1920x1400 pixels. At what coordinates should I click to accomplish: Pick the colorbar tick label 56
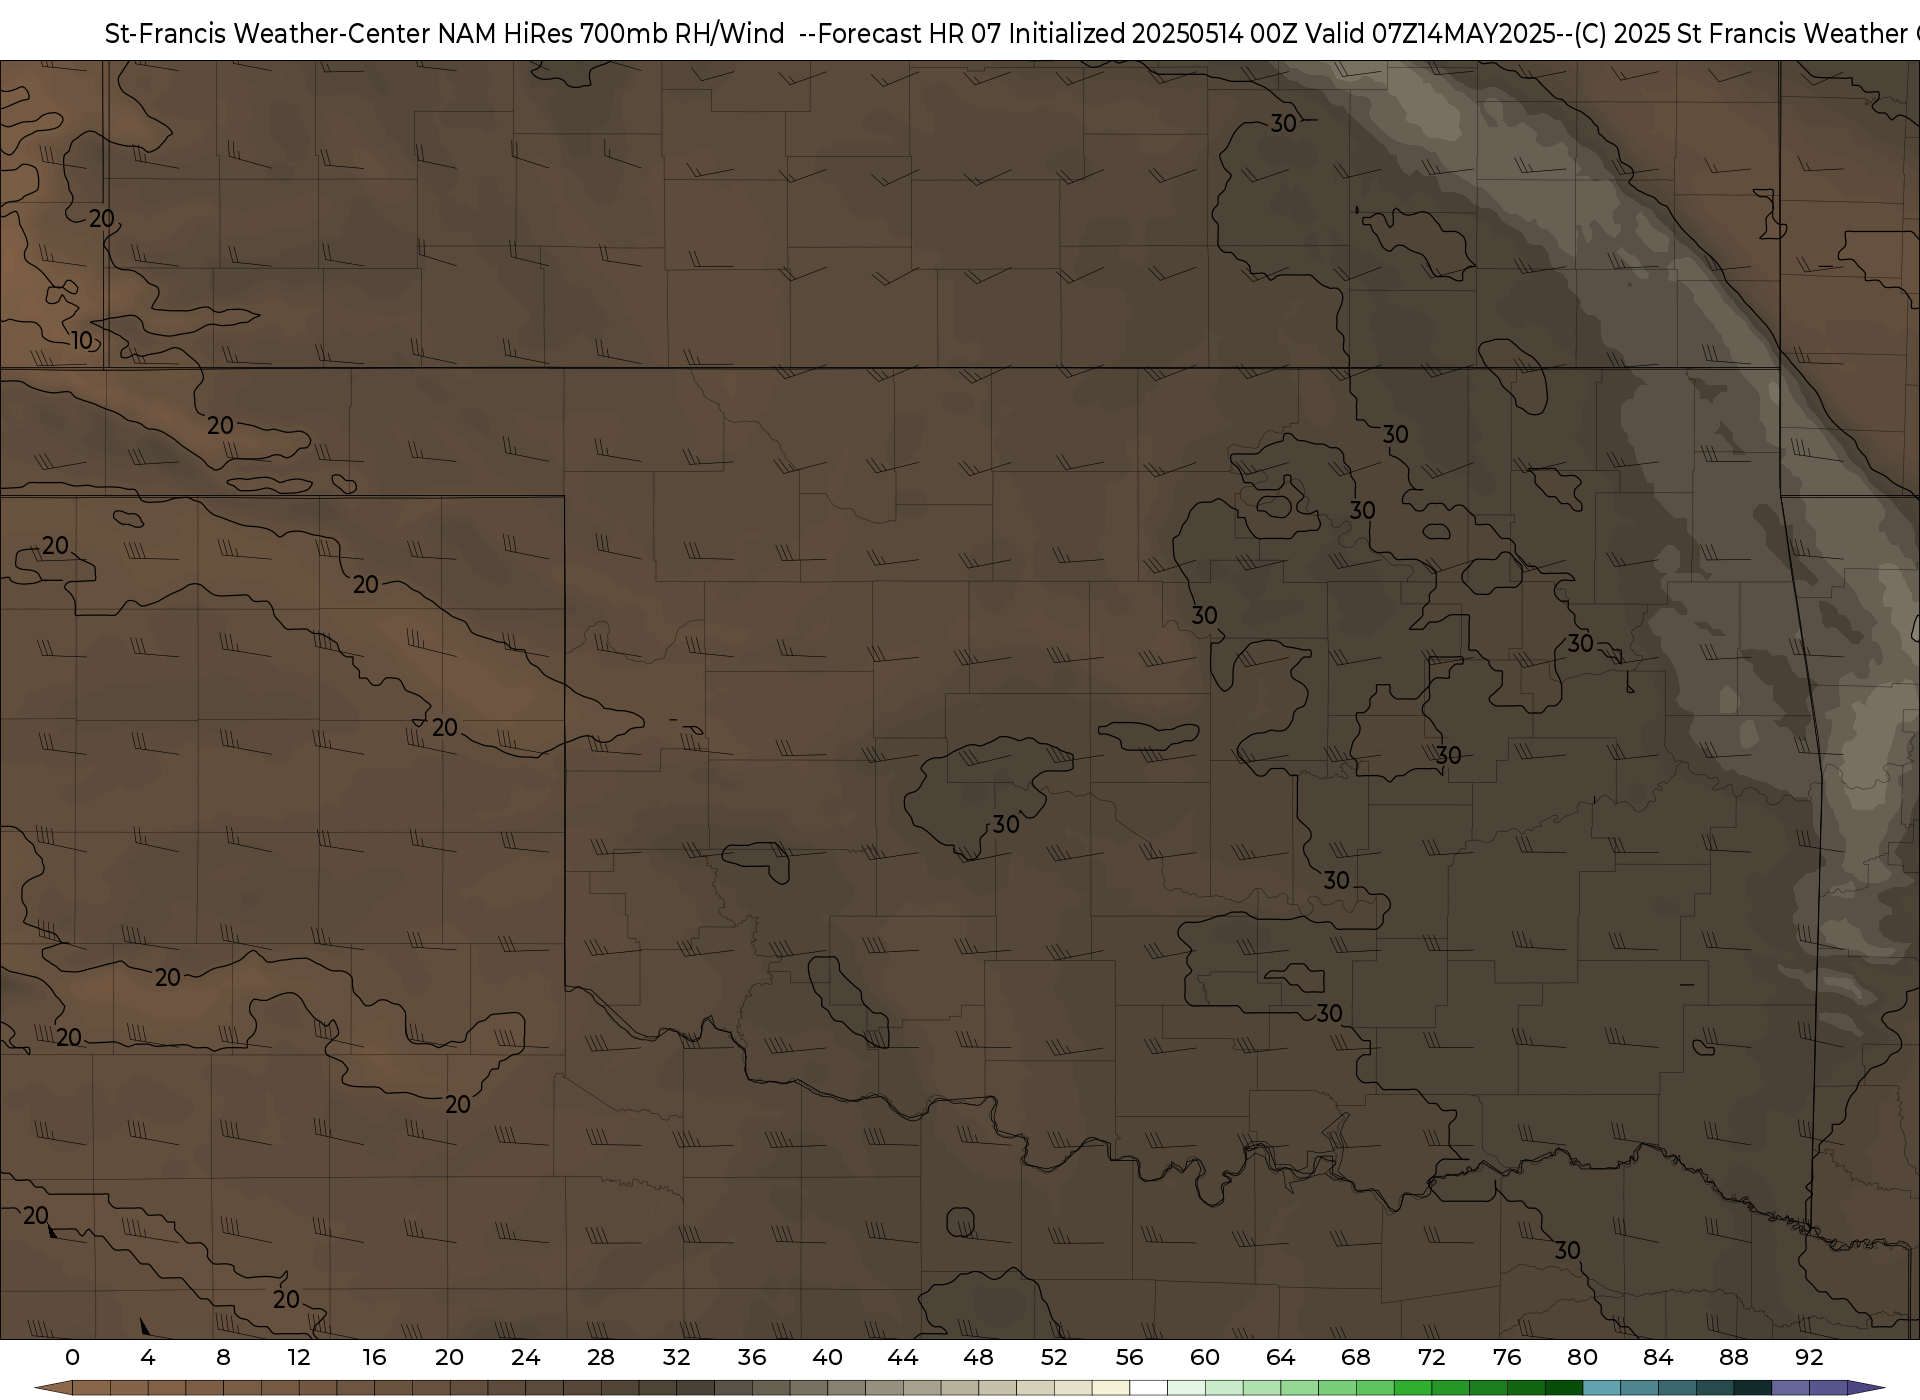tap(1130, 1358)
